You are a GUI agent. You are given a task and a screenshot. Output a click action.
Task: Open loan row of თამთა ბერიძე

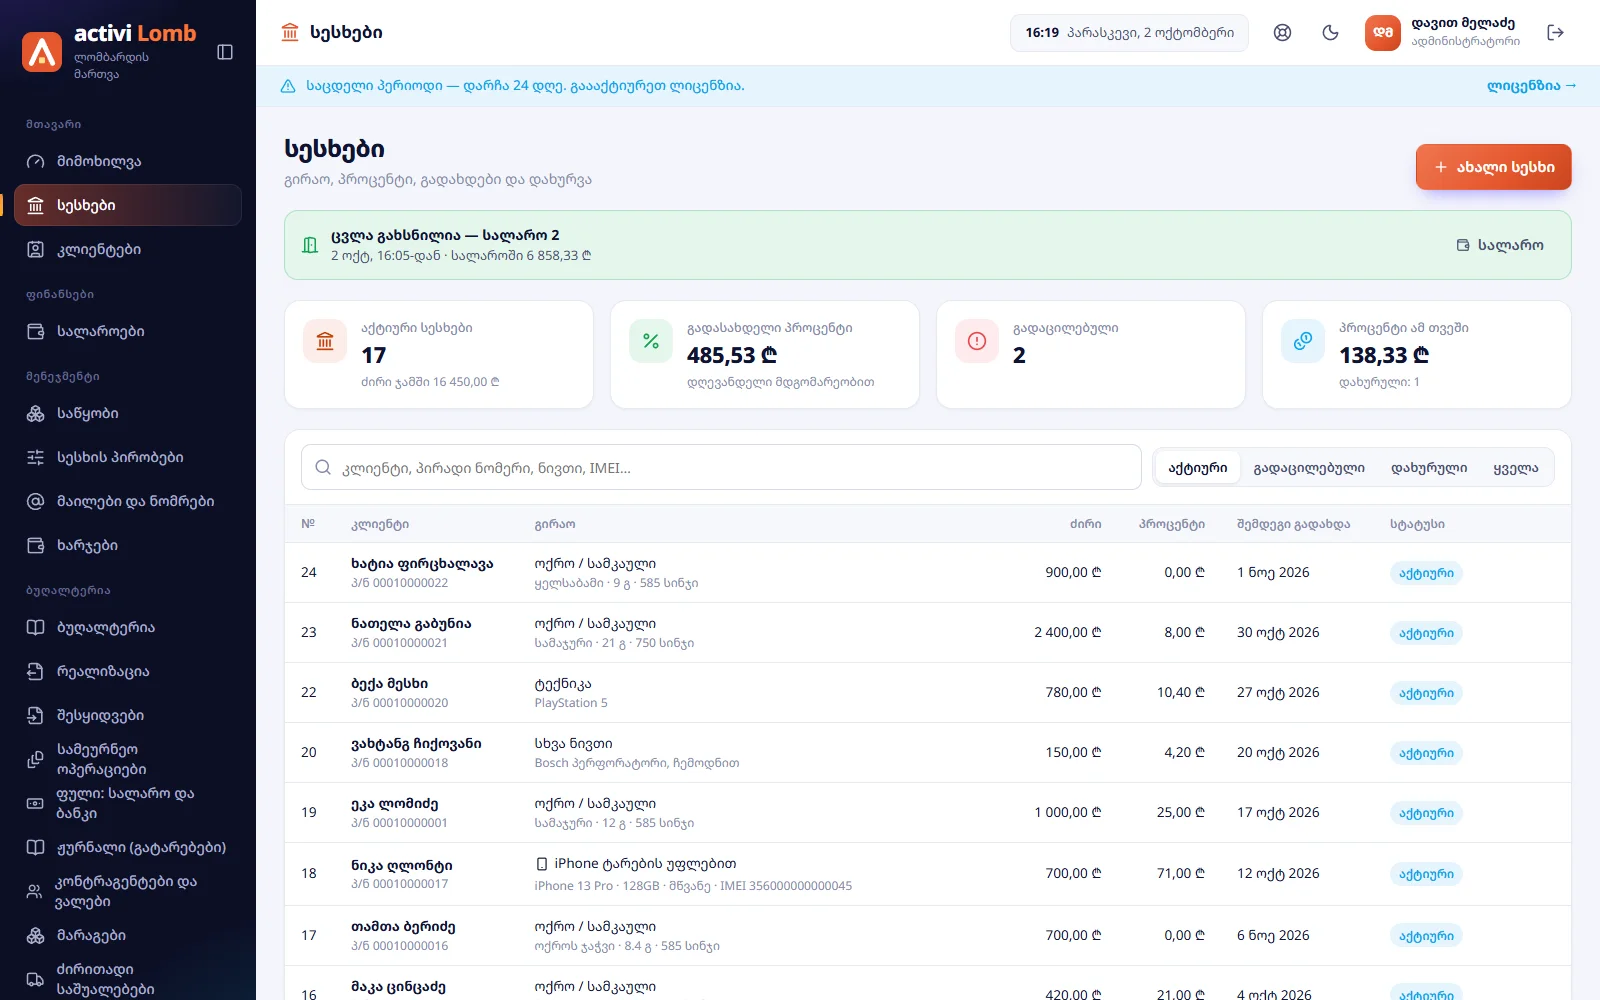[x=927, y=935]
